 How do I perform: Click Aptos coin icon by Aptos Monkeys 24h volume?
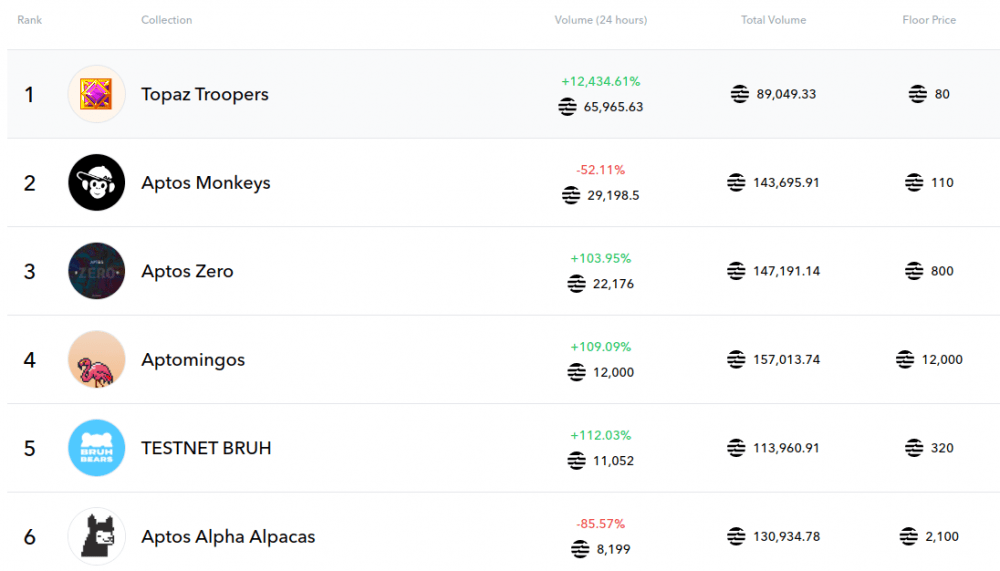pos(571,195)
